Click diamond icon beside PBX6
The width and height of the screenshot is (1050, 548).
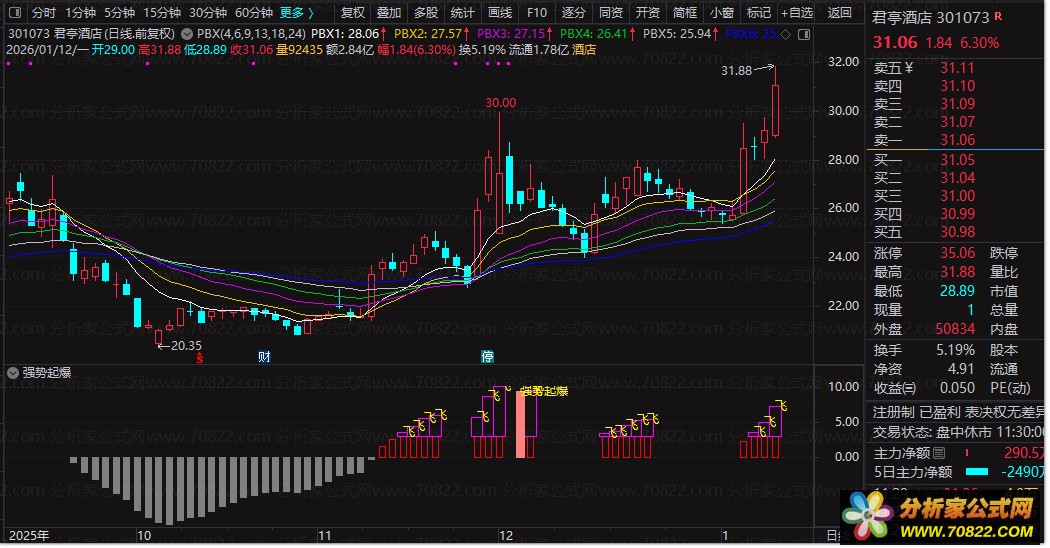click(785, 33)
